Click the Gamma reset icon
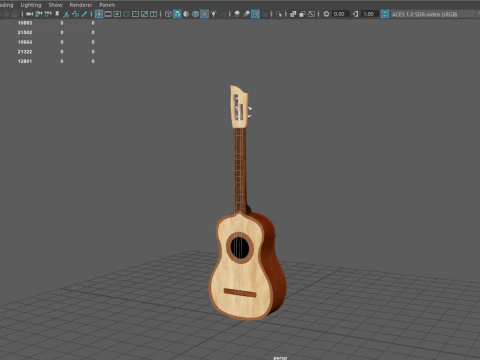 [356, 14]
